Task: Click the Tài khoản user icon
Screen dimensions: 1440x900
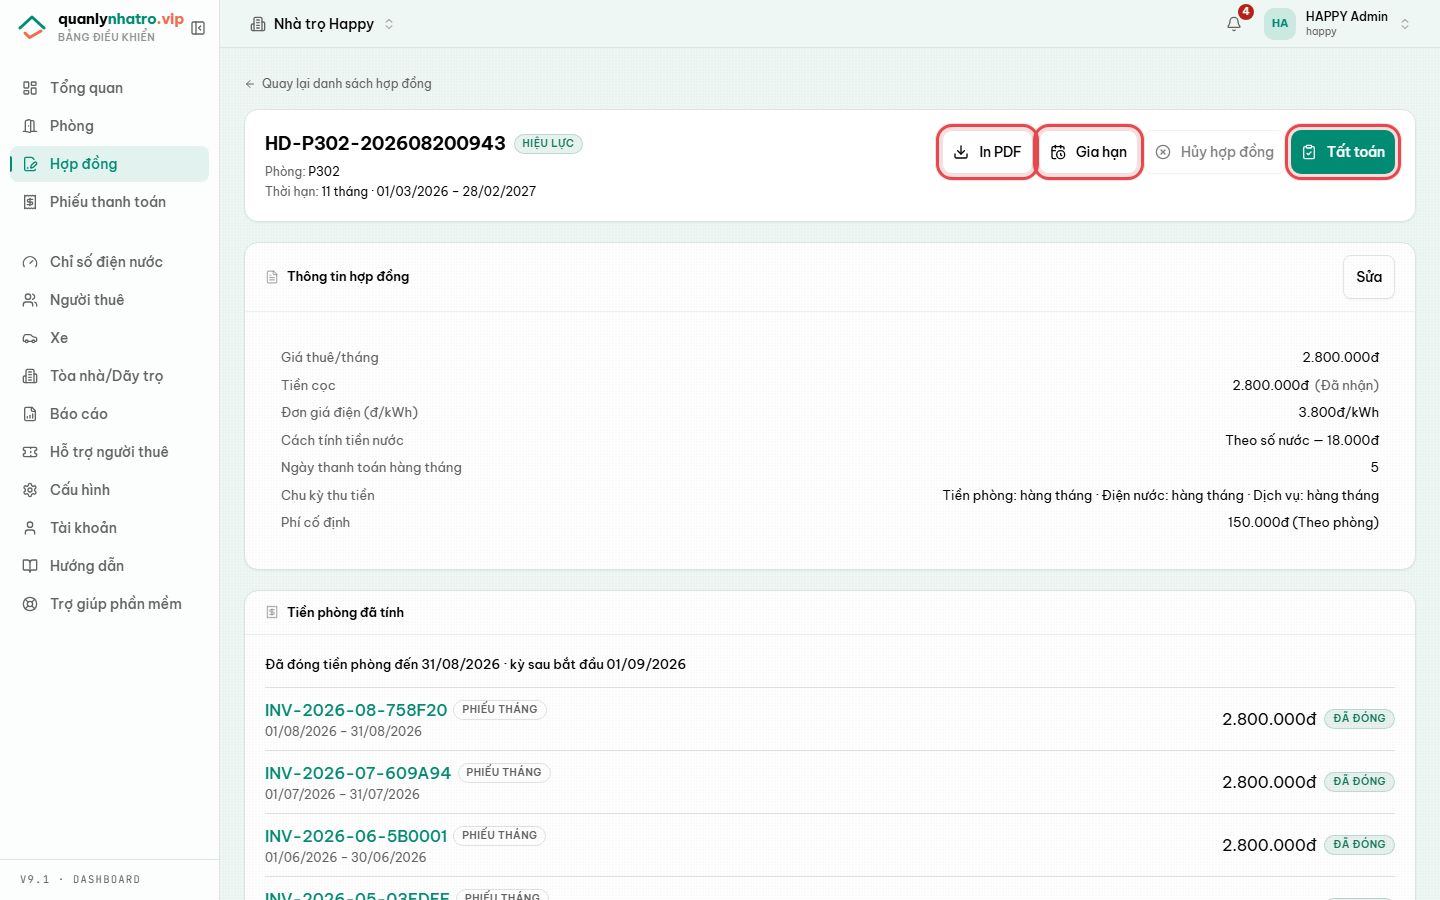Action: 30,528
